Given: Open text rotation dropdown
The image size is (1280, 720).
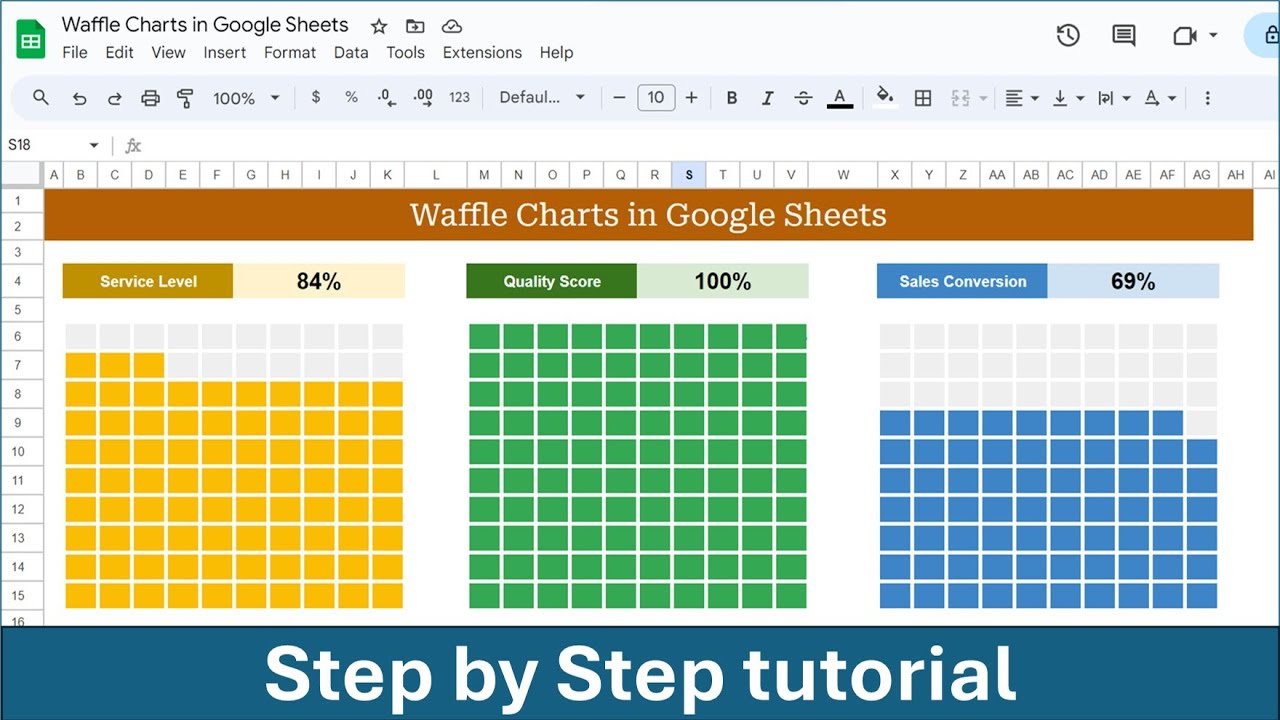Looking at the screenshot, I should [x=1160, y=98].
